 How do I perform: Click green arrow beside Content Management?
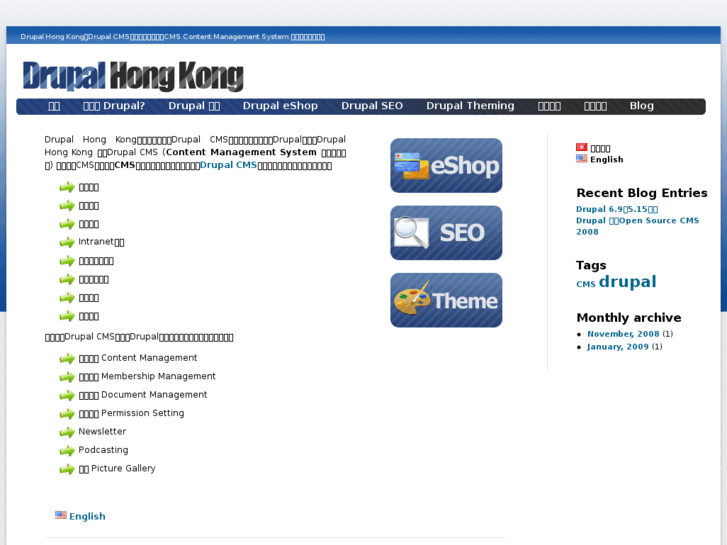point(67,359)
